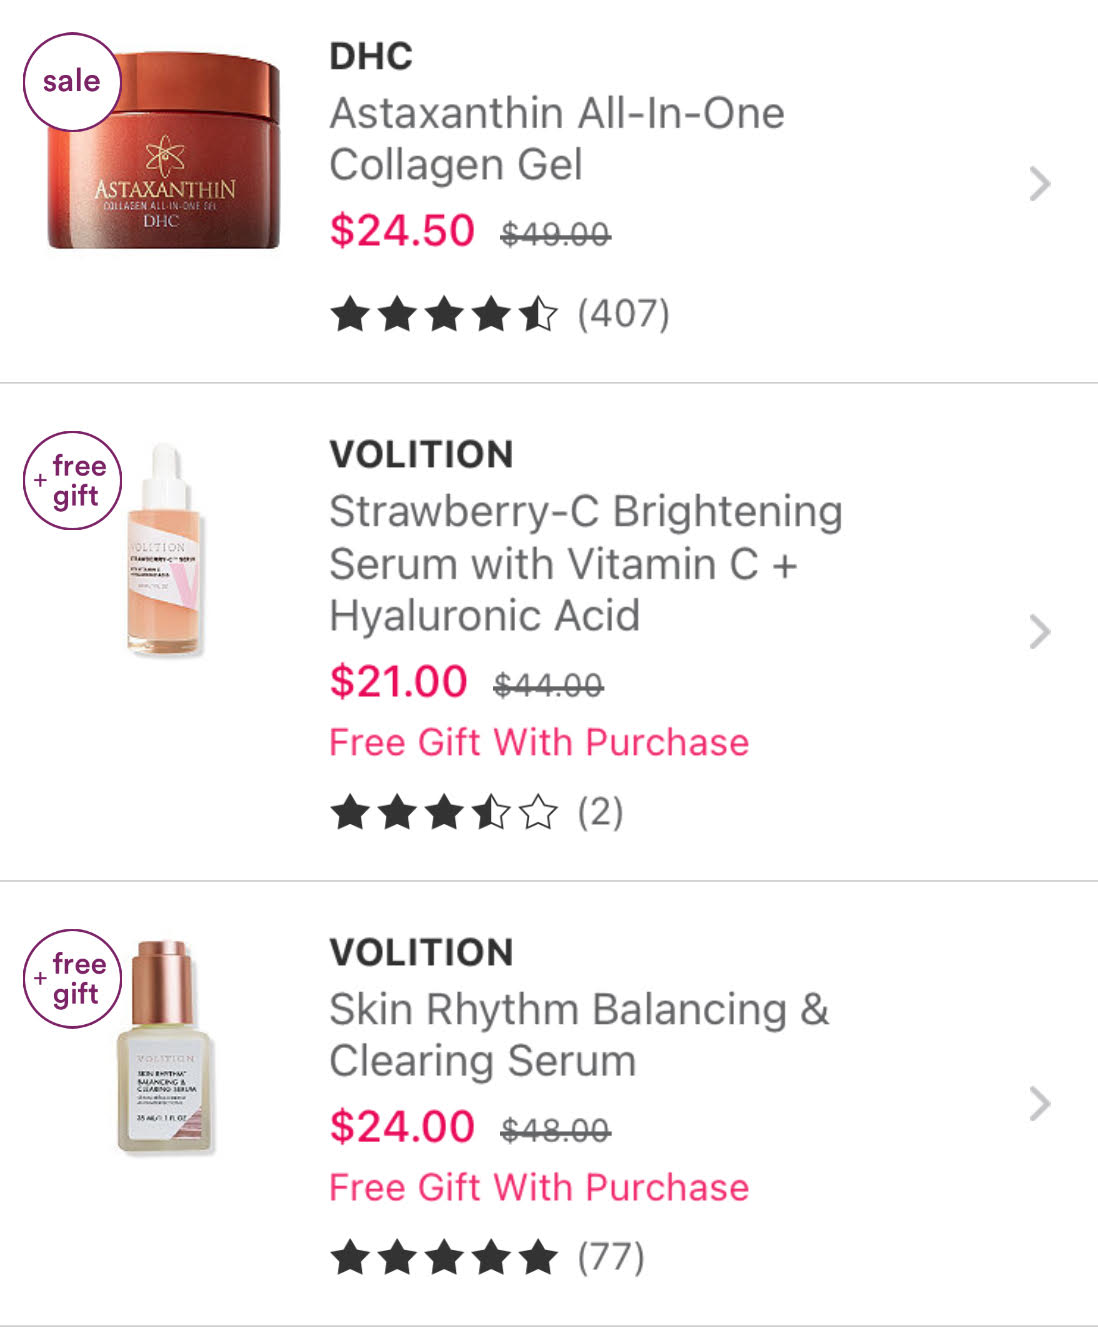This screenshot has width=1098, height=1333.
Task: Select the DHC brand name
Action: [371, 56]
